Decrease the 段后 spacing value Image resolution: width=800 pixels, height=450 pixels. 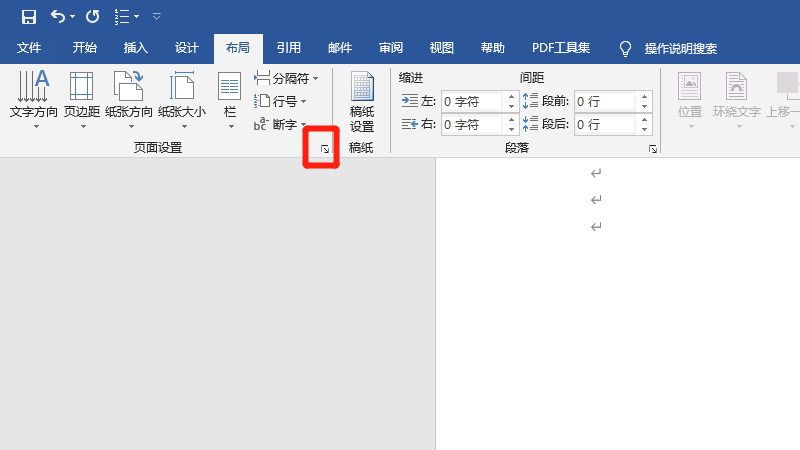pyautogui.click(x=644, y=129)
